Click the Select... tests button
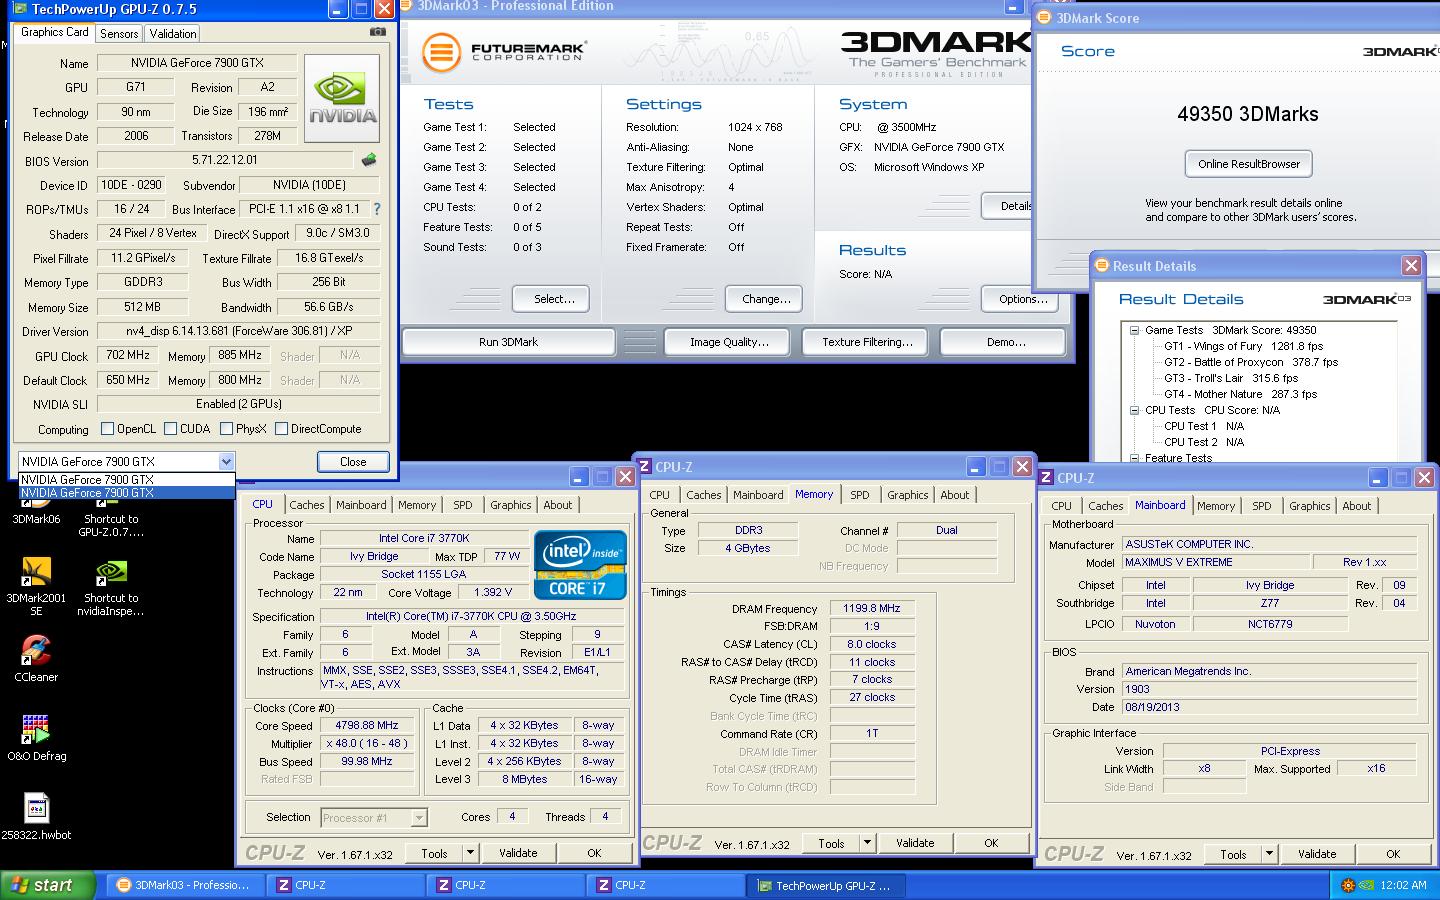 (x=553, y=299)
